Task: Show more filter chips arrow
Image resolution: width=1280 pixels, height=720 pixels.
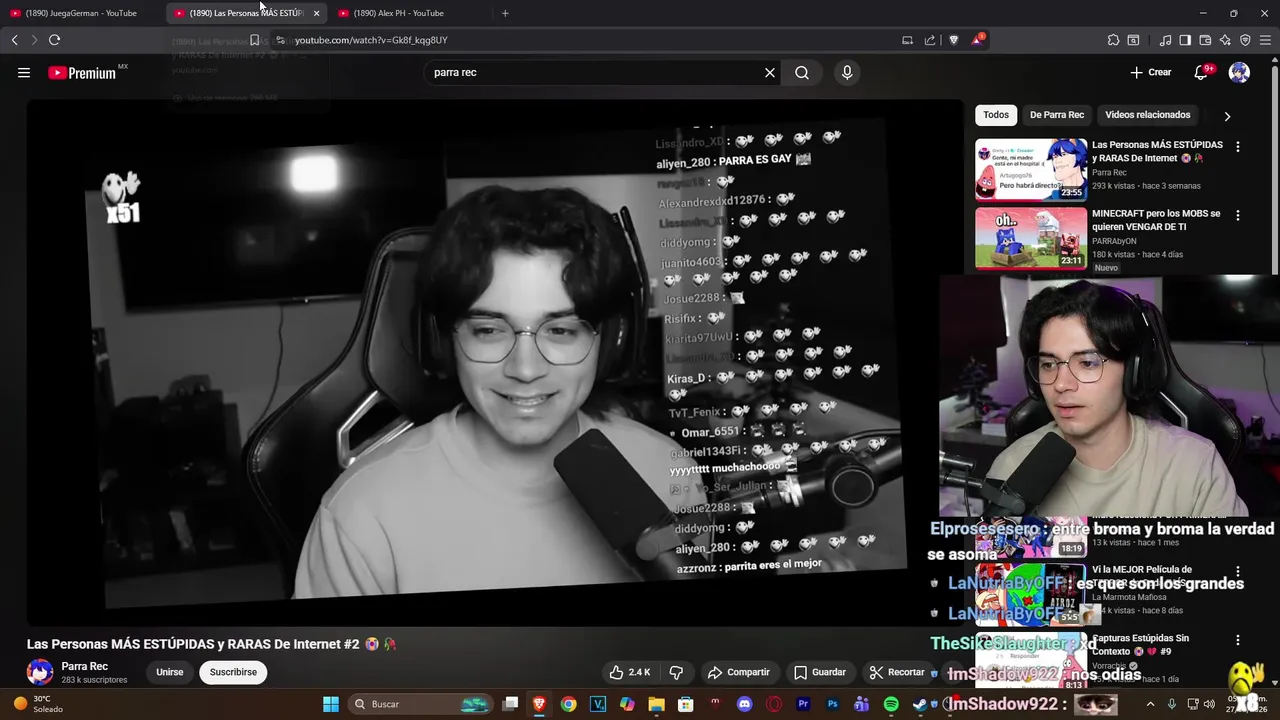Action: tap(1227, 116)
